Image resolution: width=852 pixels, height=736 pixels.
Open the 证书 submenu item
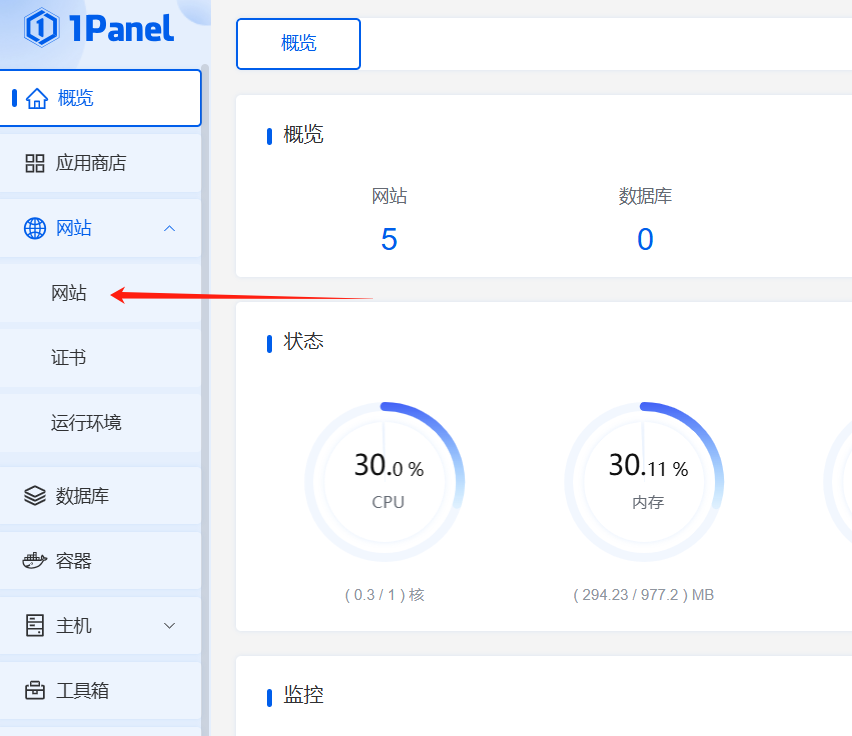coord(101,358)
